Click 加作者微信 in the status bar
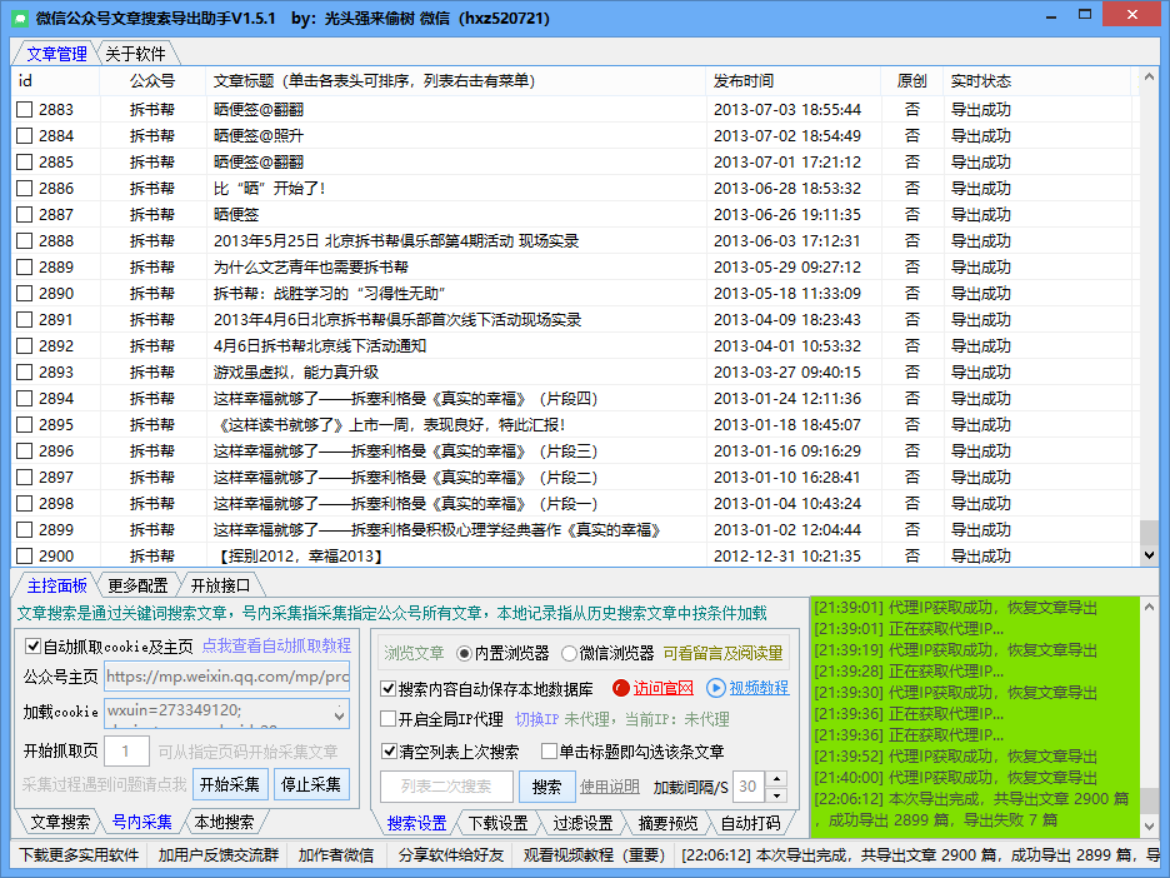 (336, 855)
